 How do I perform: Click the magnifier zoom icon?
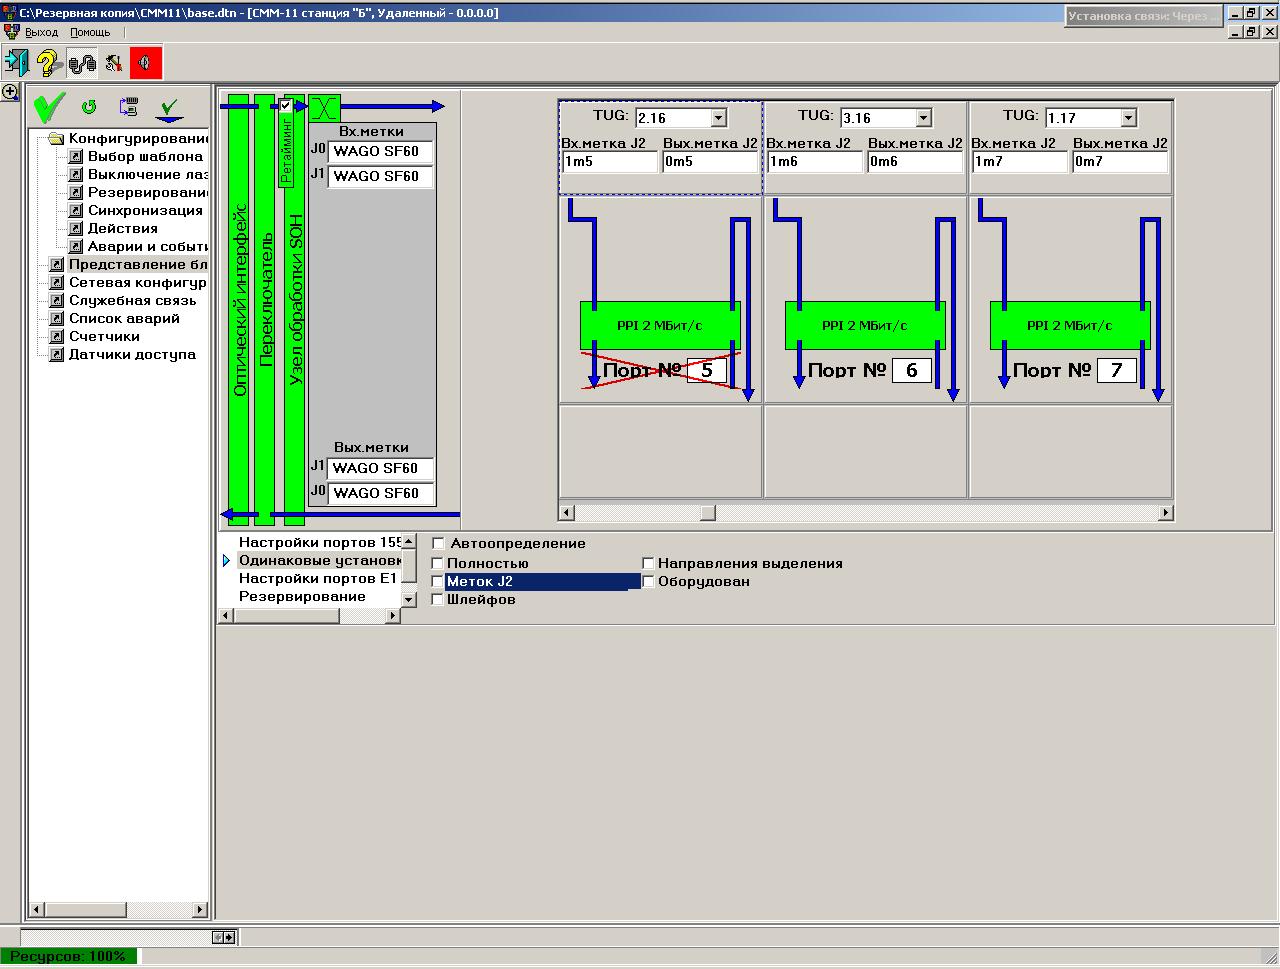(10, 92)
